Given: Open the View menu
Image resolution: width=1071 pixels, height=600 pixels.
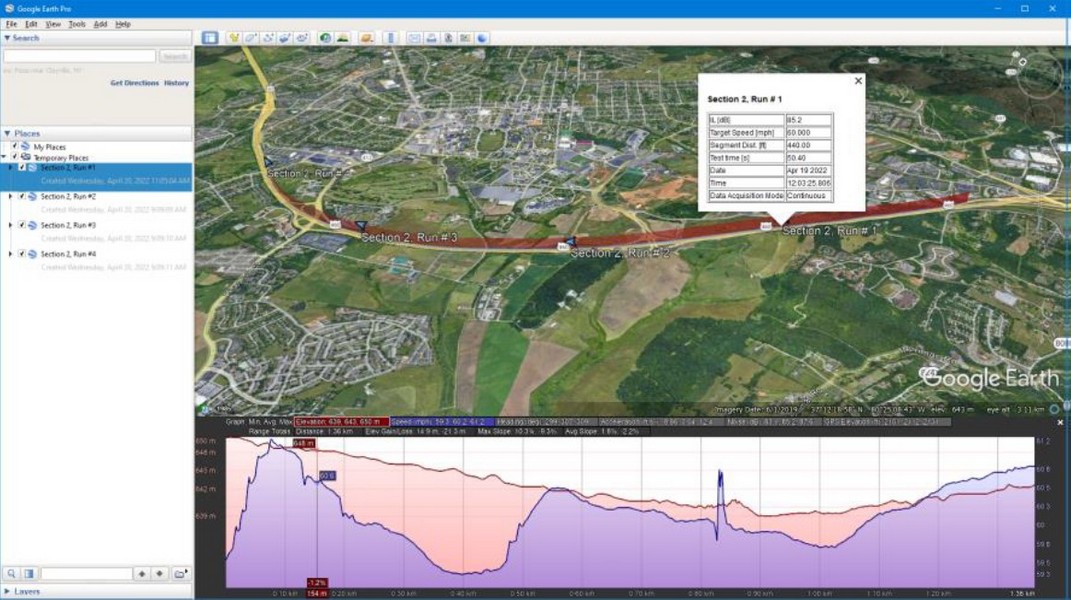Looking at the screenshot, I should coord(53,24).
